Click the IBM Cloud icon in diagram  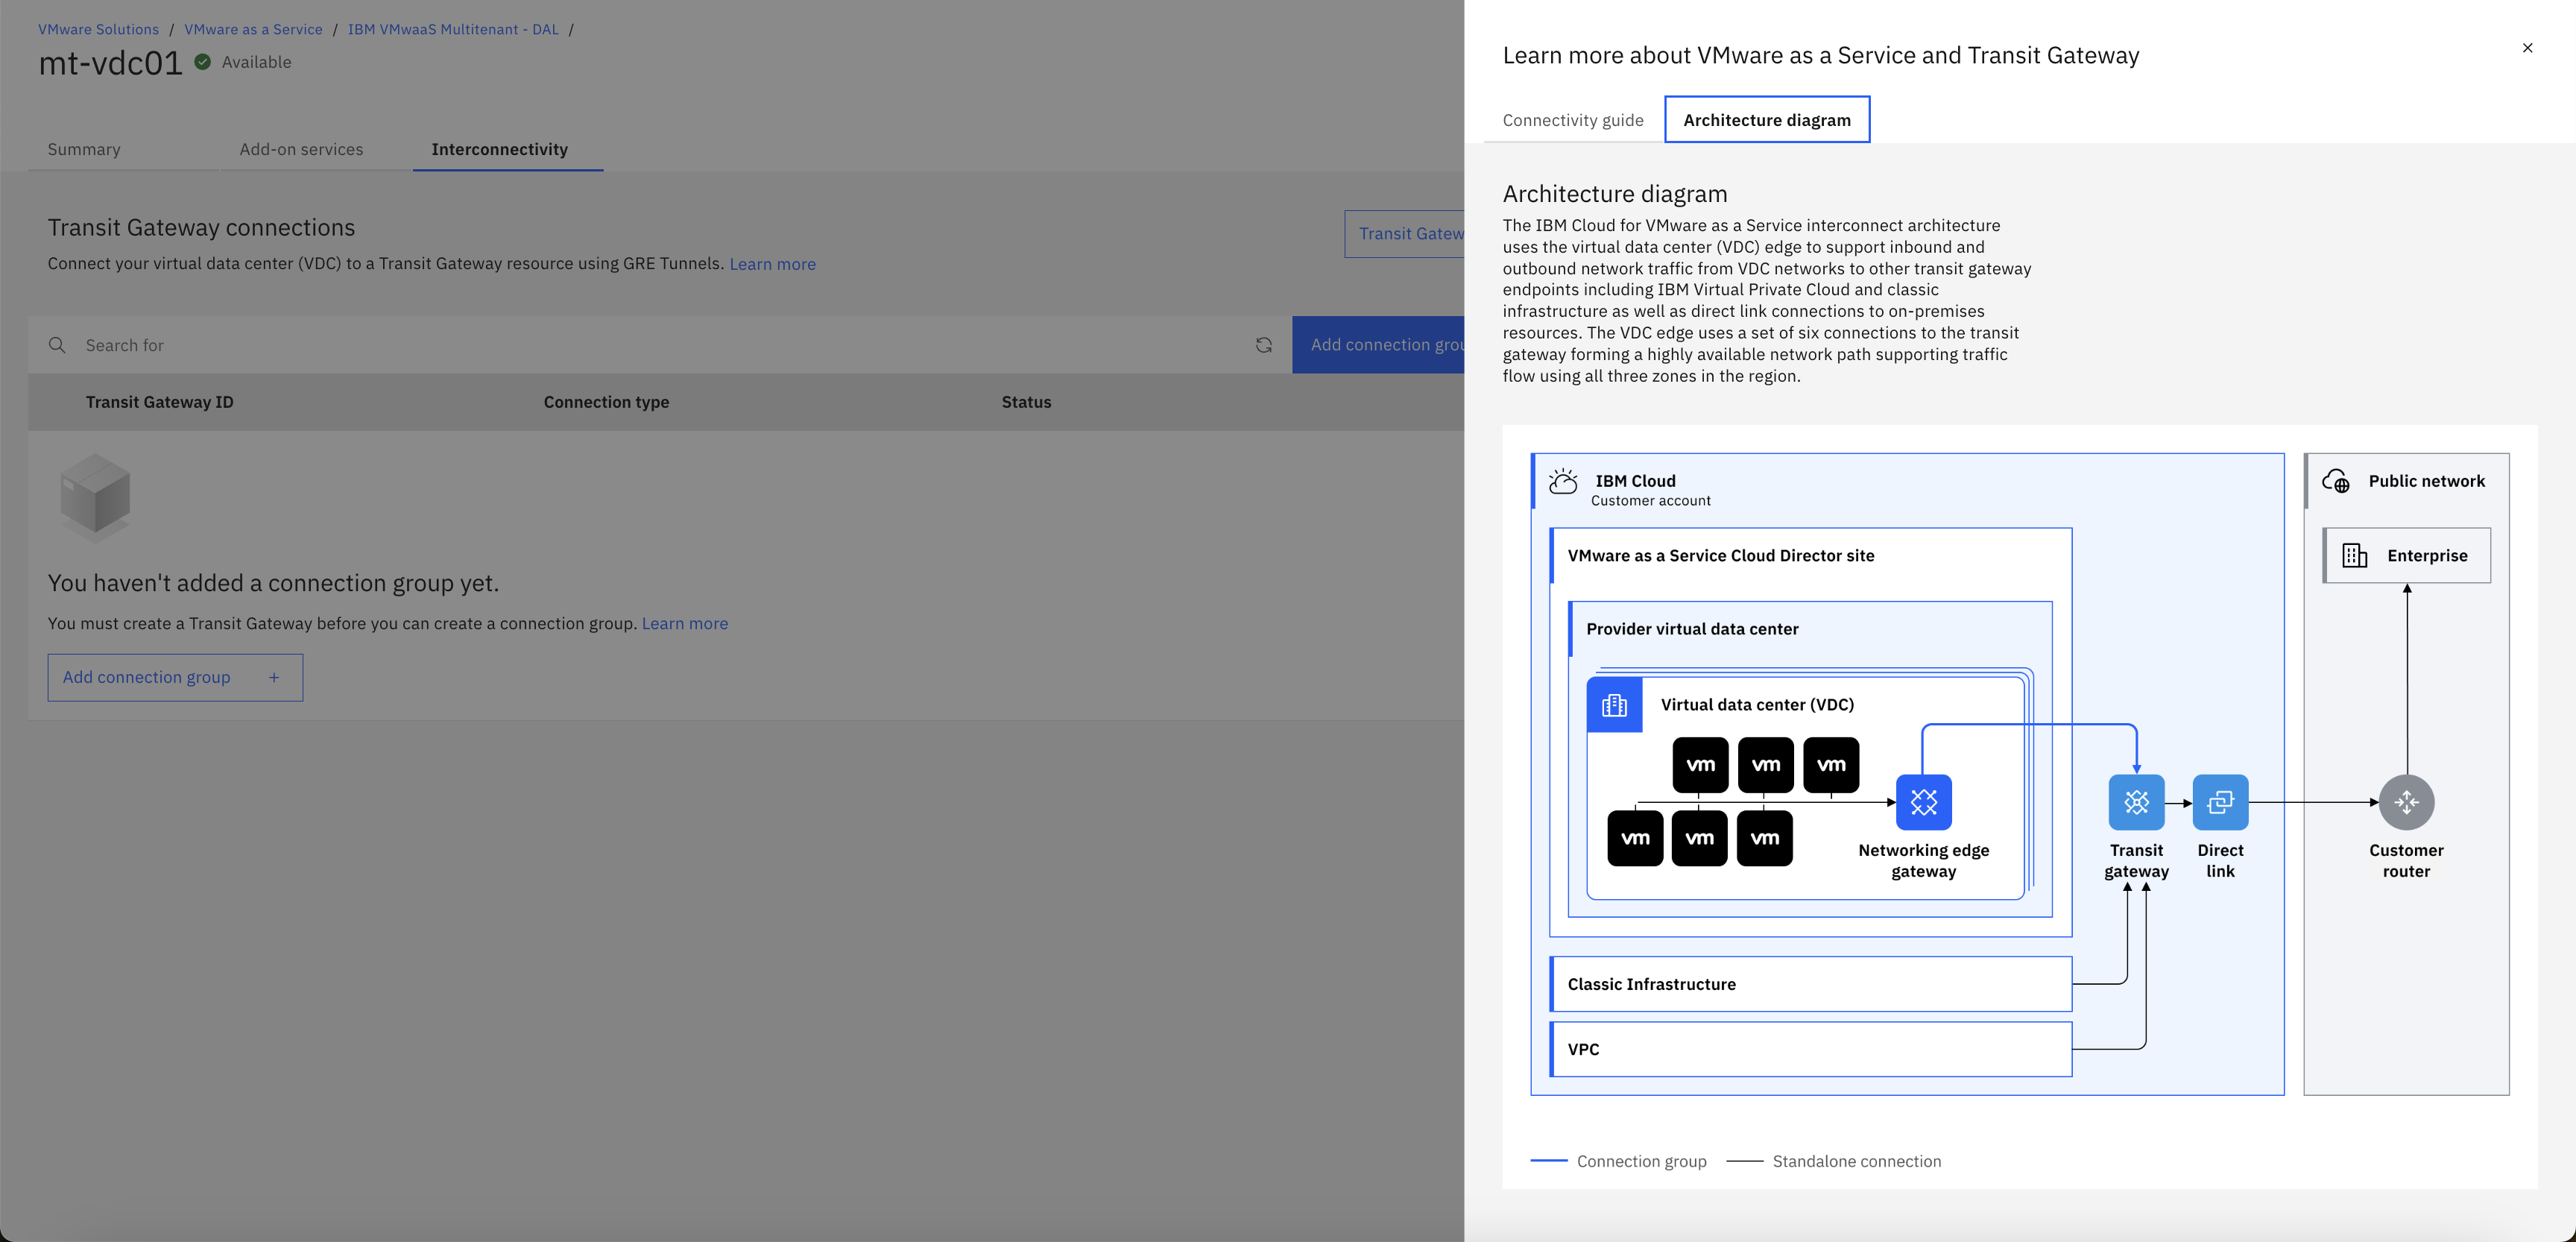tap(1563, 482)
